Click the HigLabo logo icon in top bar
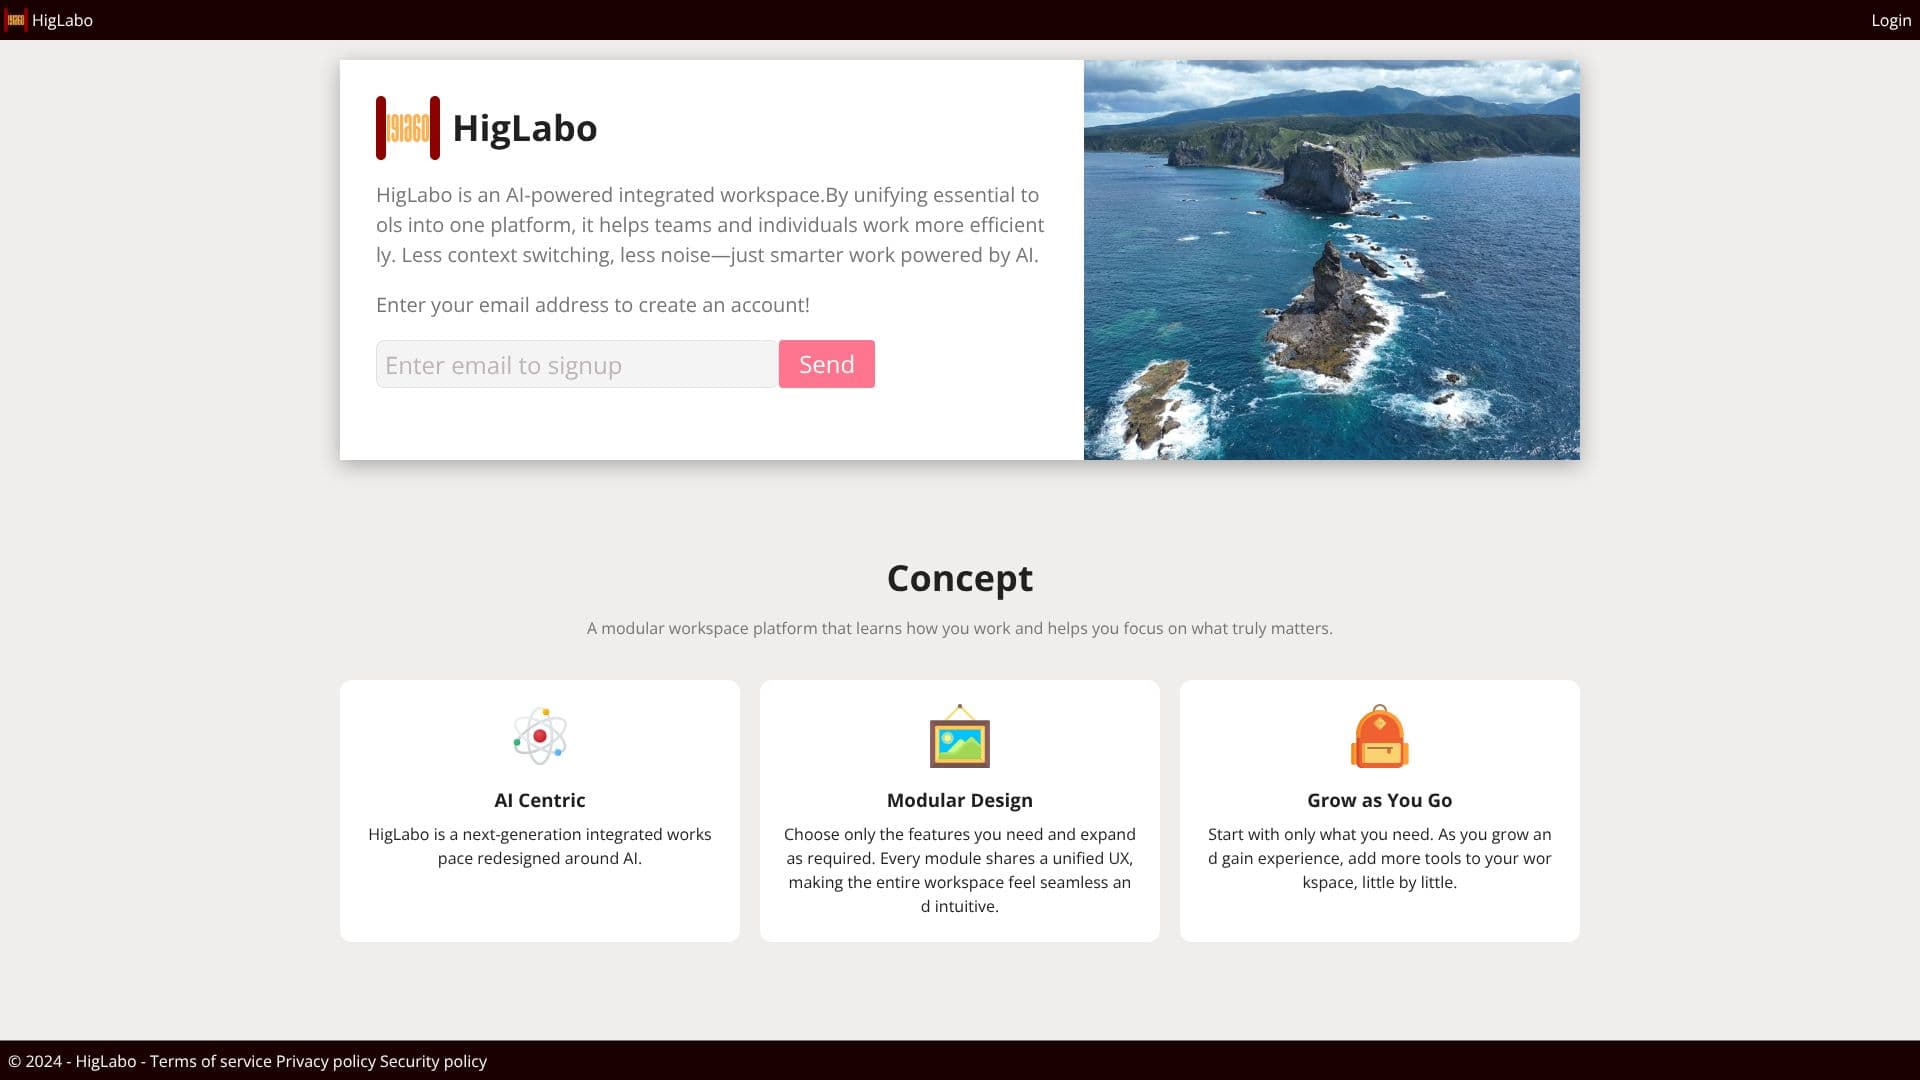The height and width of the screenshot is (1080, 1920). [15, 20]
